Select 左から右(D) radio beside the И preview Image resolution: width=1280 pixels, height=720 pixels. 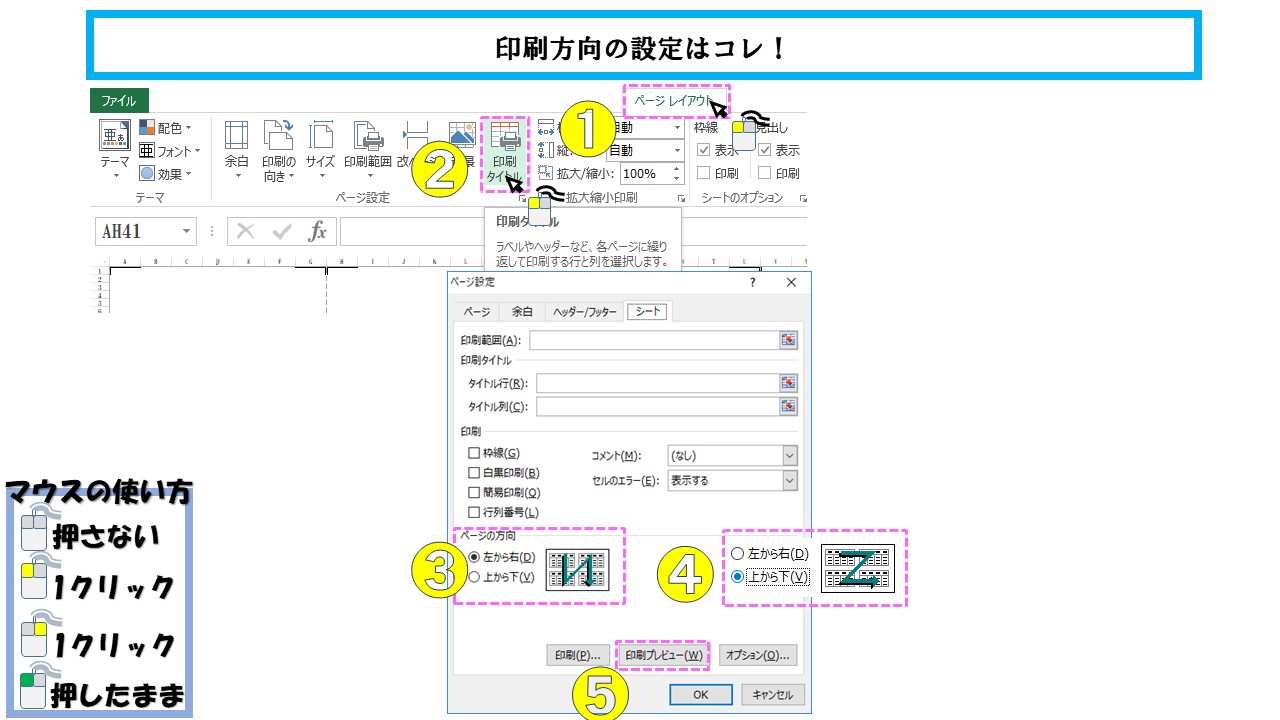click(474, 557)
